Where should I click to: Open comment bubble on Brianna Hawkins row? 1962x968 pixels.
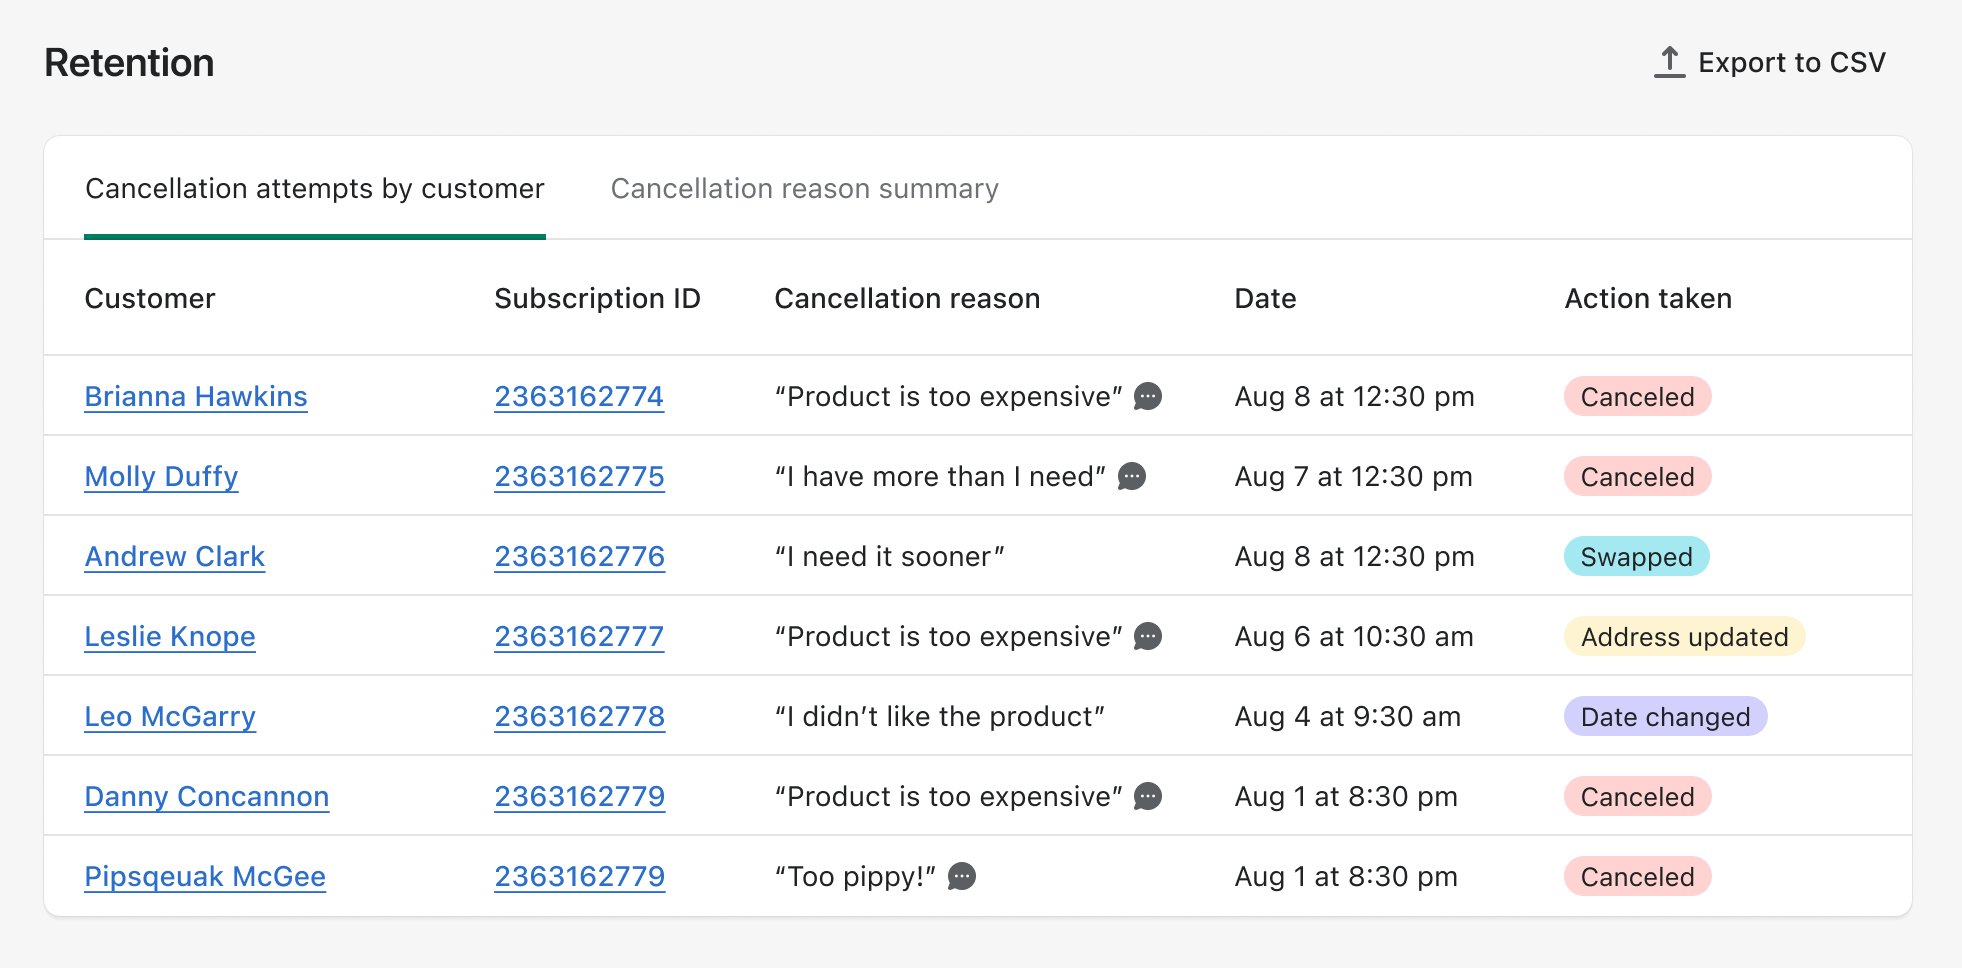pyautogui.click(x=1148, y=397)
